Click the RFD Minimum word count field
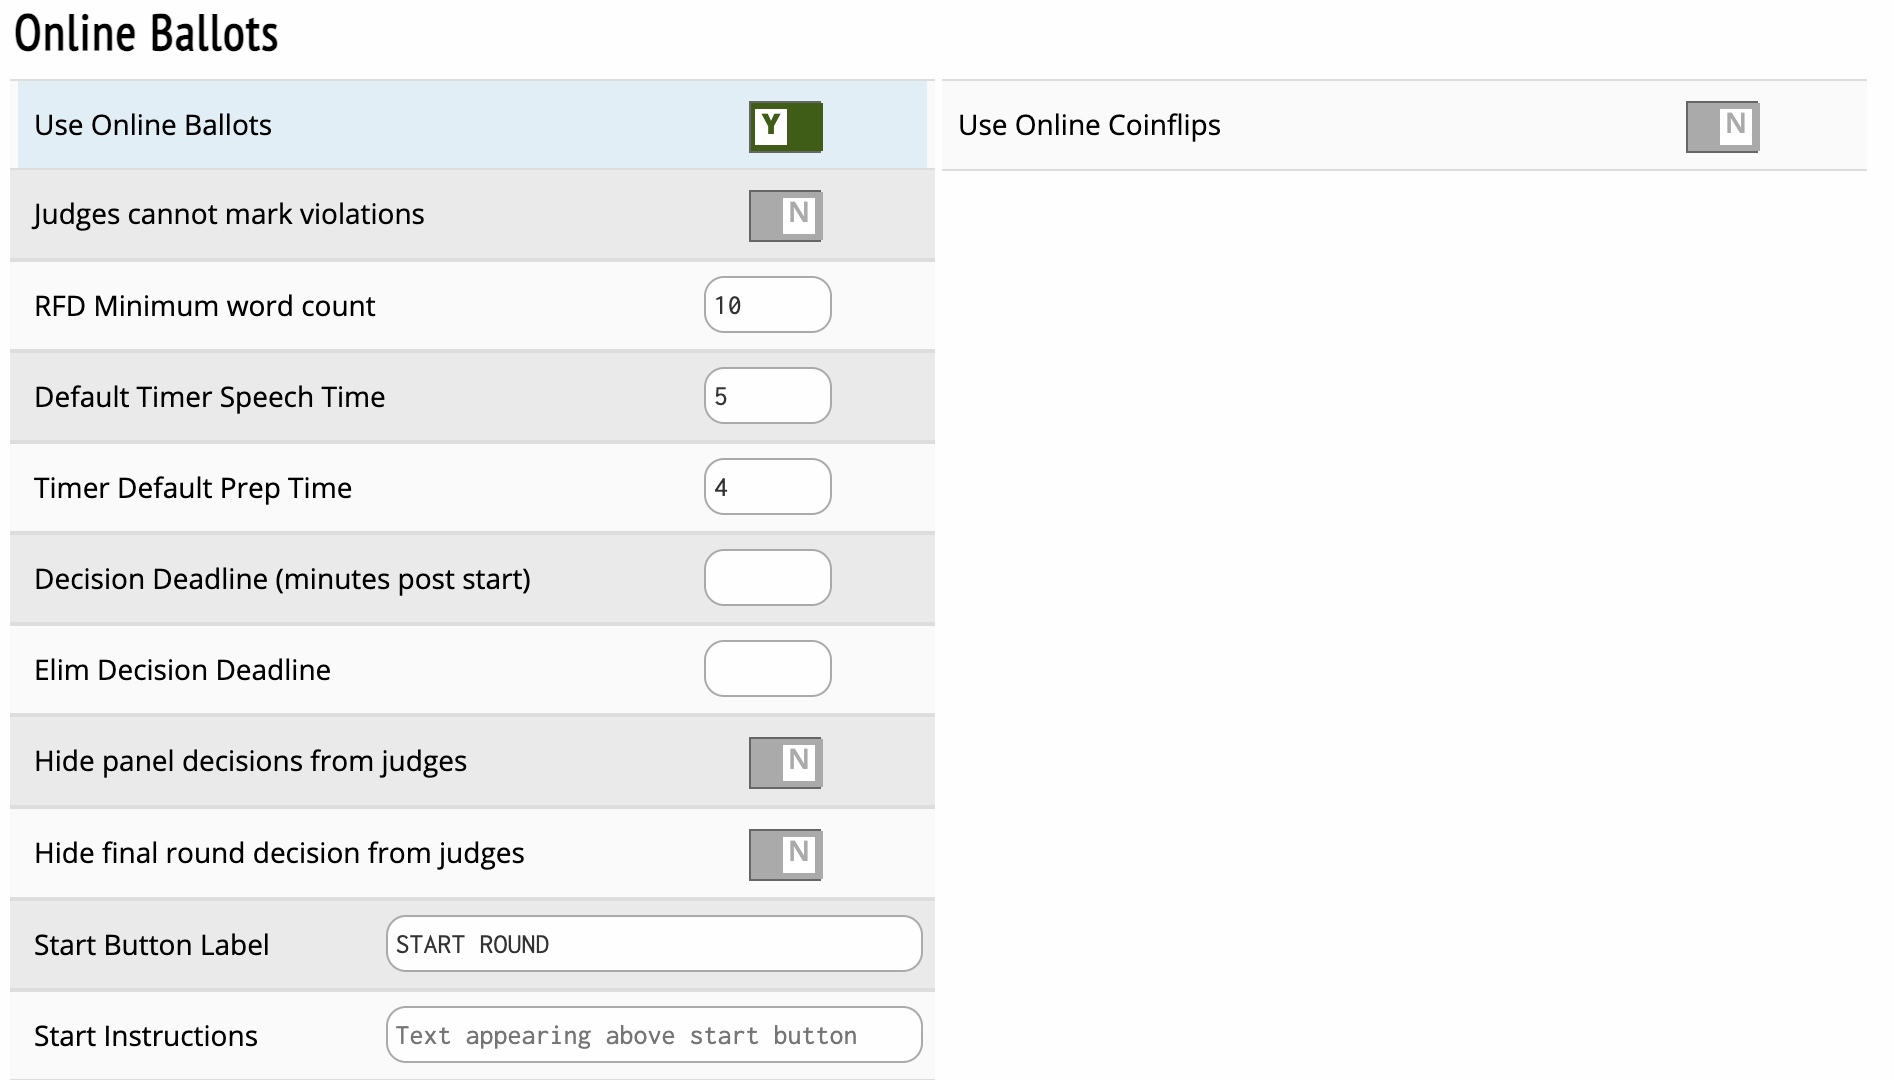Viewport: 1894px width, 1080px height. [767, 305]
